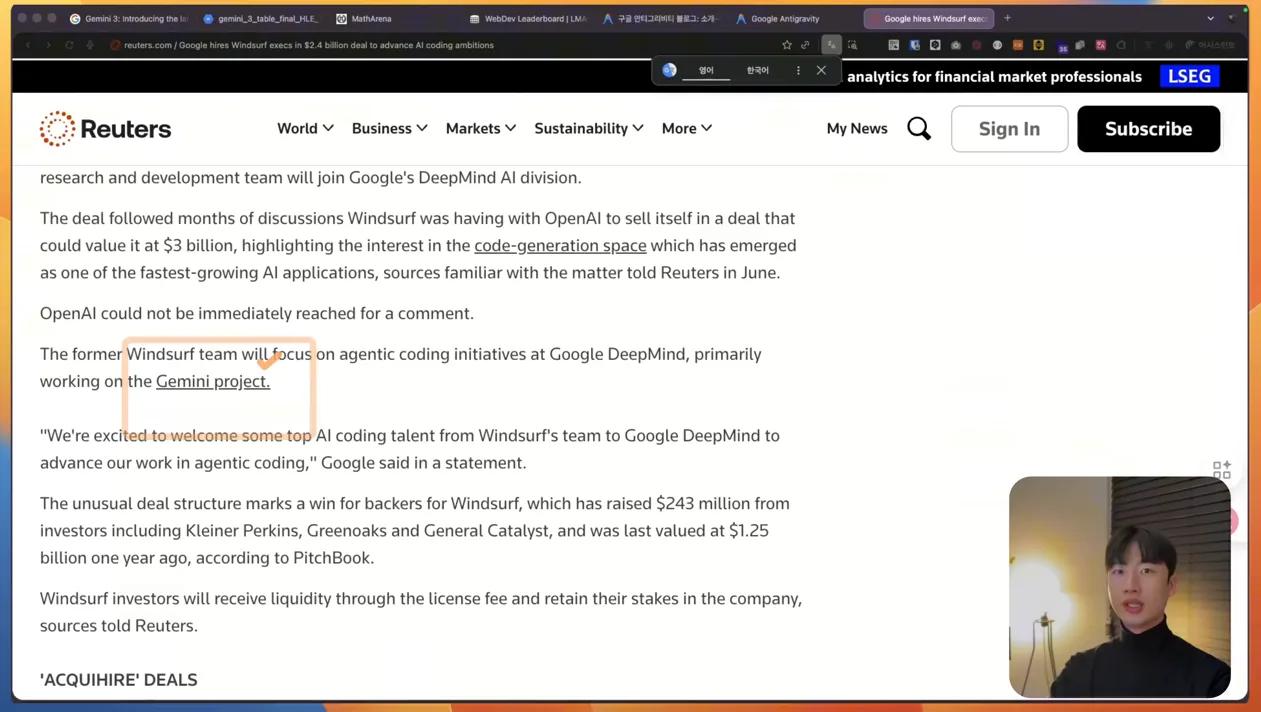Click the QR code extension icon
Image resolution: width=1261 pixels, height=712 pixels.
(894, 45)
